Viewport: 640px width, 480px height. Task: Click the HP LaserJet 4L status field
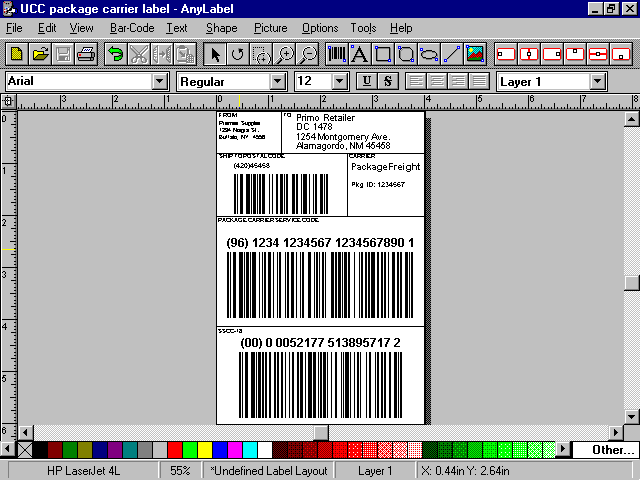pyautogui.click(x=83, y=471)
